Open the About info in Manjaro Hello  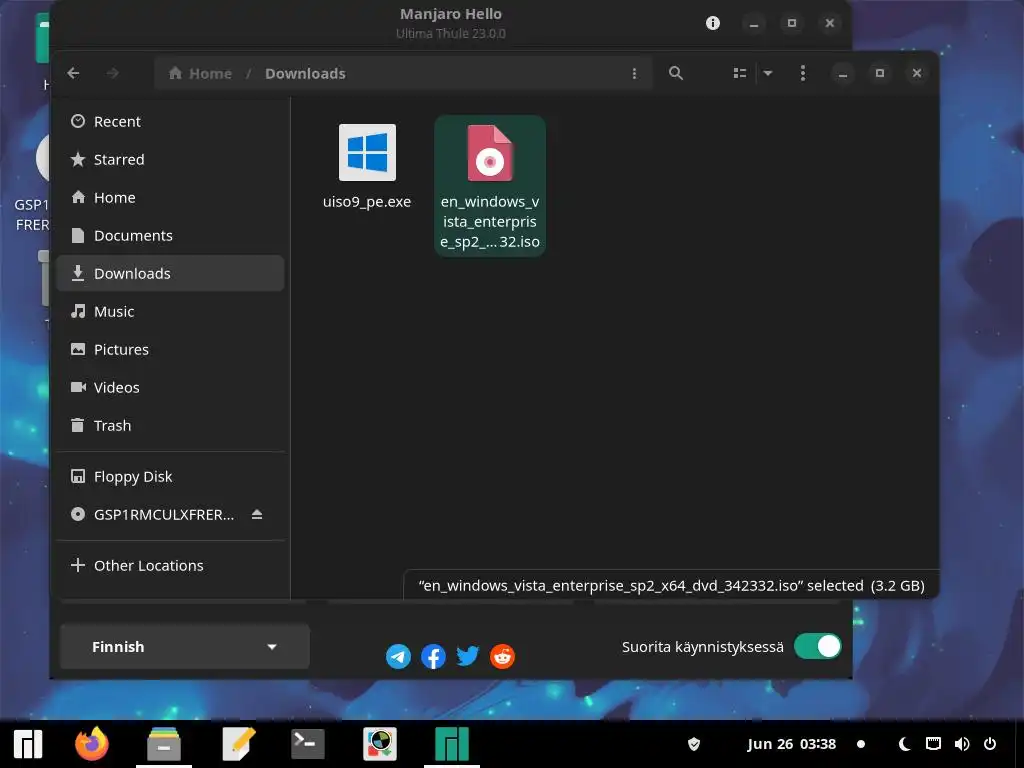click(x=713, y=24)
